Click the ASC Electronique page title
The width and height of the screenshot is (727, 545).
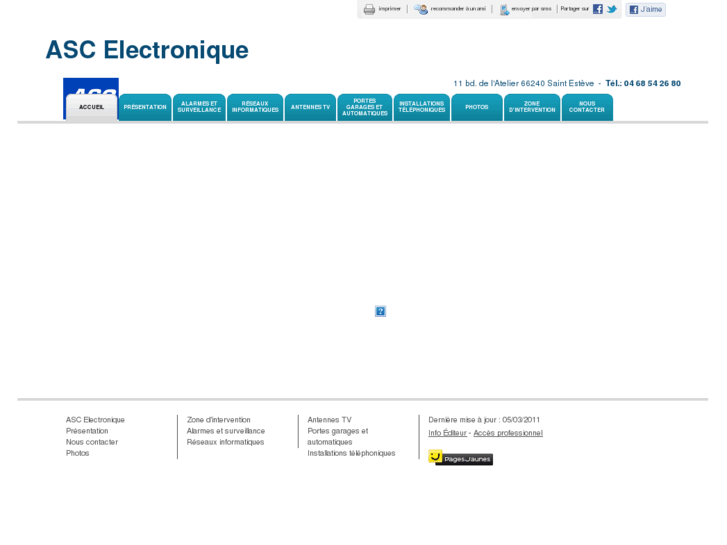(x=147, y=50)
